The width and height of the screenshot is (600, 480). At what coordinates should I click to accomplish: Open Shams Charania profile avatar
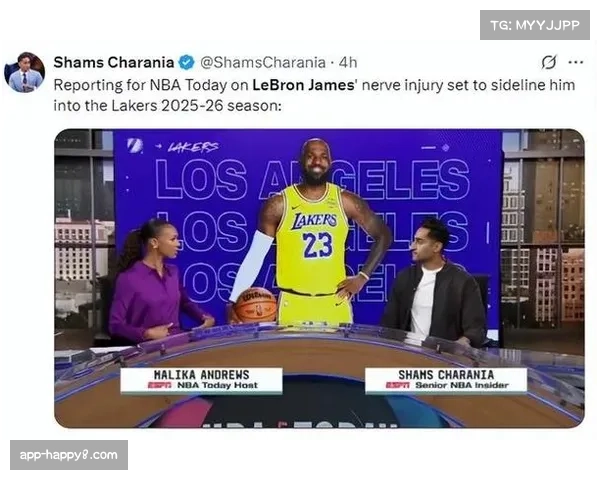click(24, 72)
